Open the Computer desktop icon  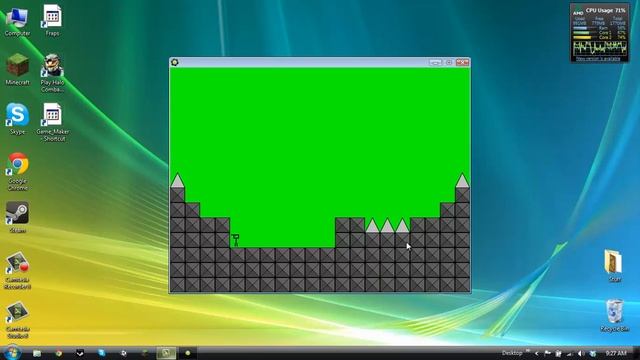[x=17, y=21]
